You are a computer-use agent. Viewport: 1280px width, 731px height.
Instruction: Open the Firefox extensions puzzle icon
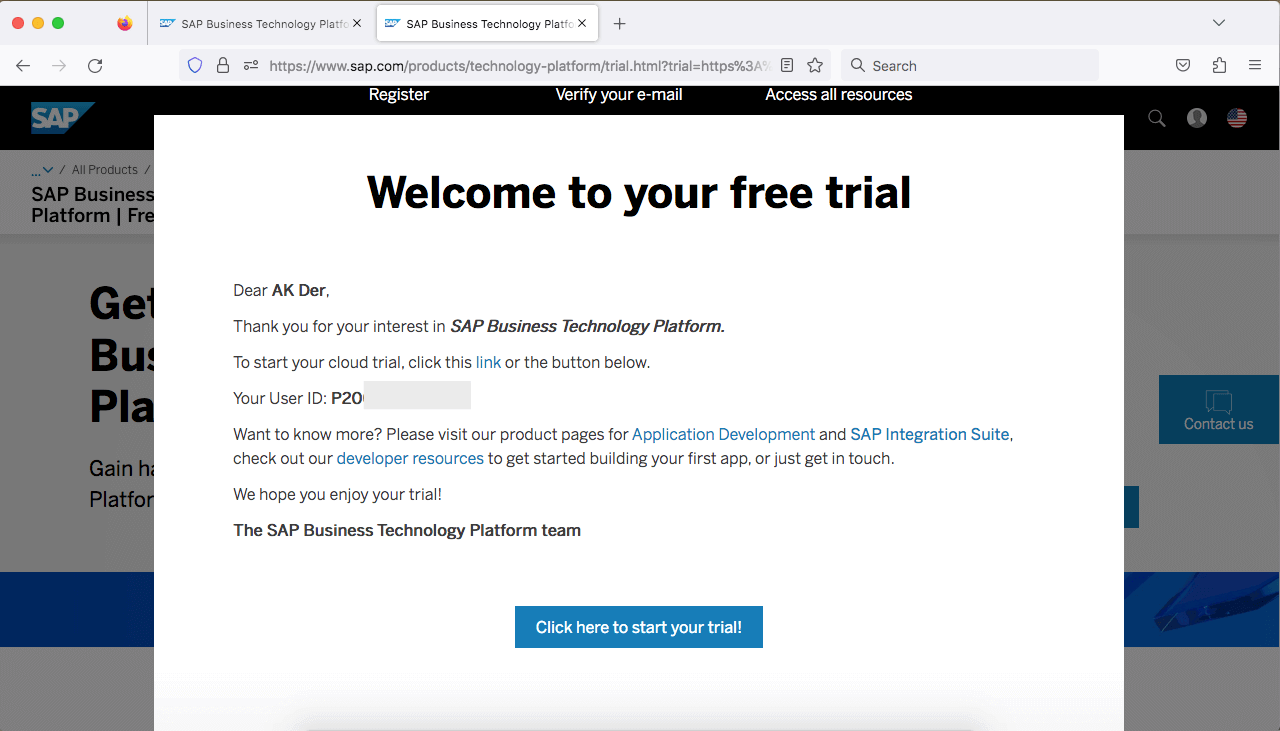[1219, 66]
